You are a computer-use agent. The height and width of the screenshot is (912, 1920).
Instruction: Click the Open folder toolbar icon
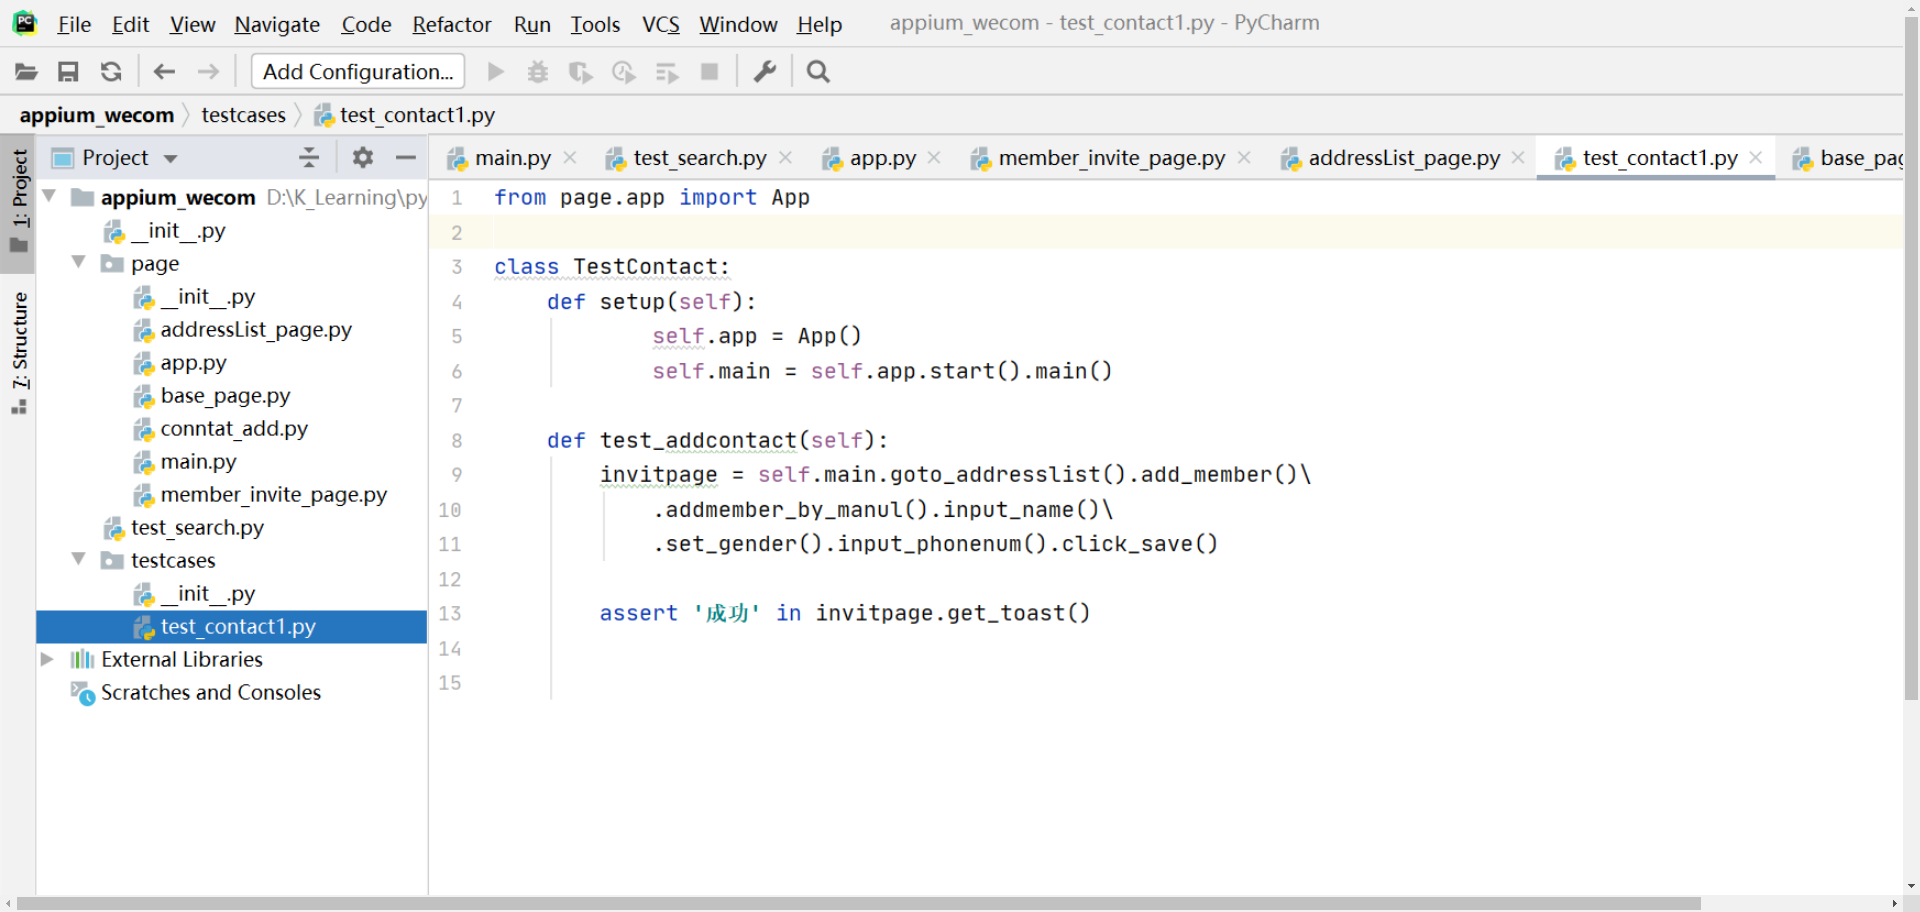26,72
